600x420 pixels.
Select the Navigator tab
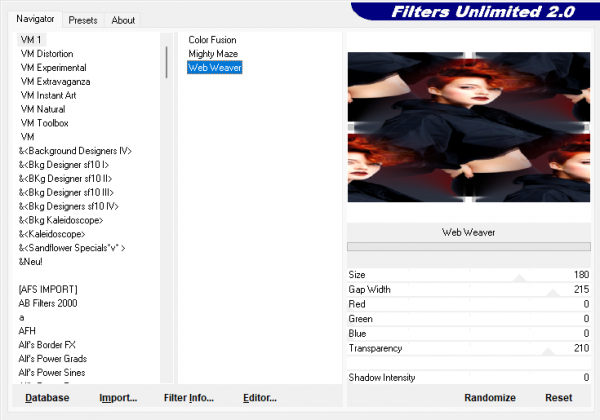(35, 19)
